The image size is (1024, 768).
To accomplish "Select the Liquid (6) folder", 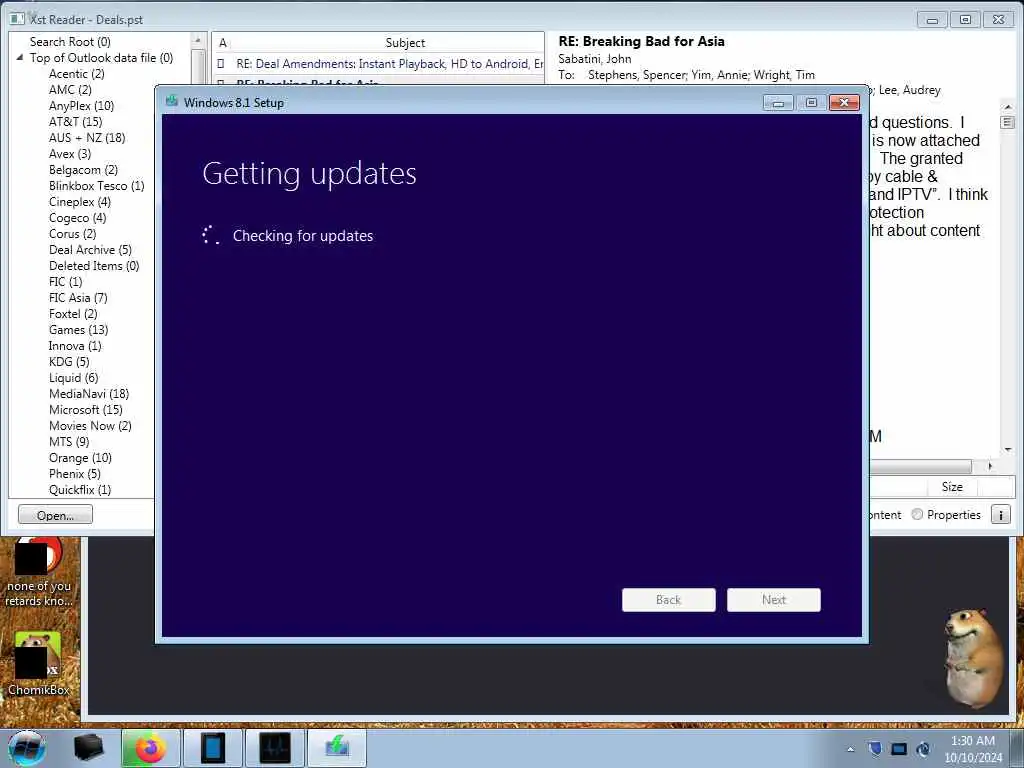I will pos(73,377).
